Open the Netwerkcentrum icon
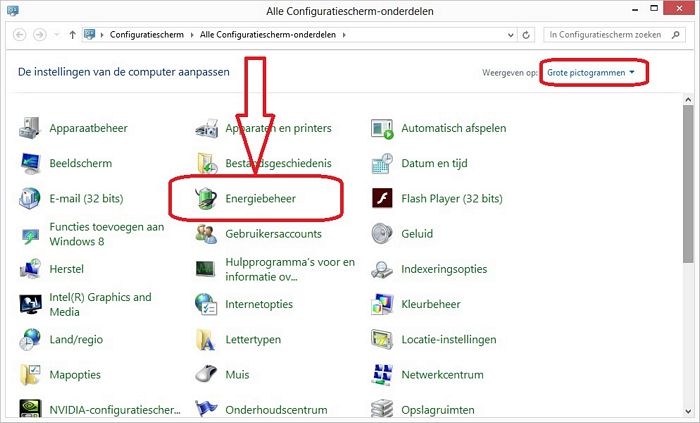This screenshot has height=423, width=700. click(382, 375)
